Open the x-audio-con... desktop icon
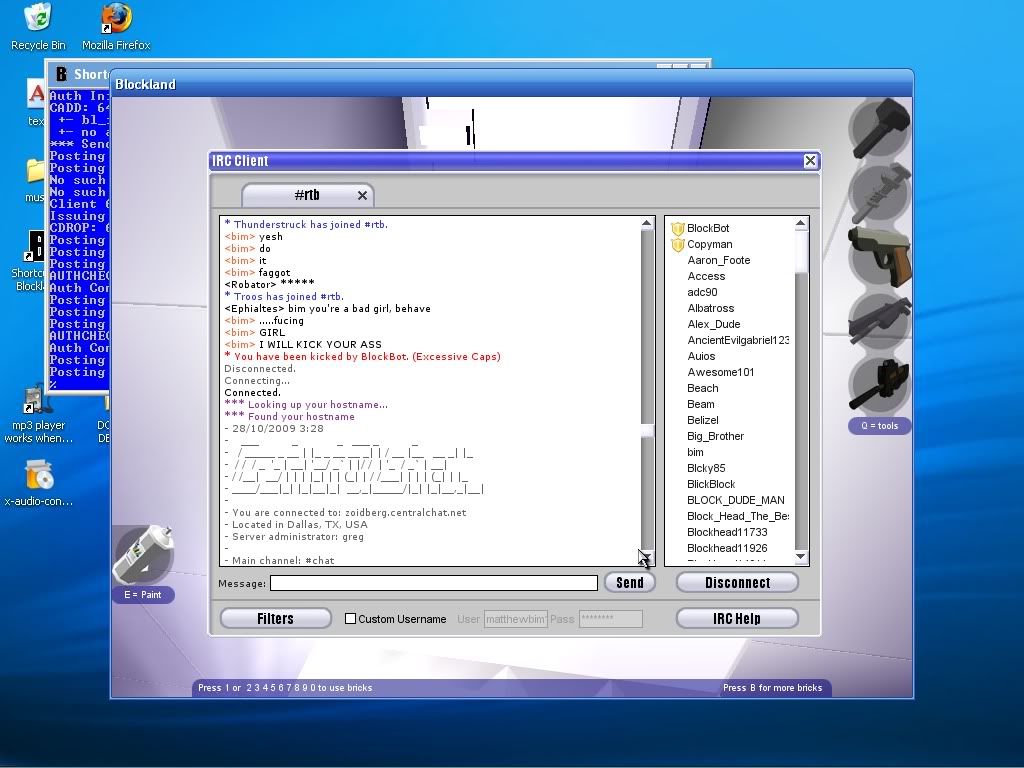This screenshot has width=1024, height=768. point(39,483)
